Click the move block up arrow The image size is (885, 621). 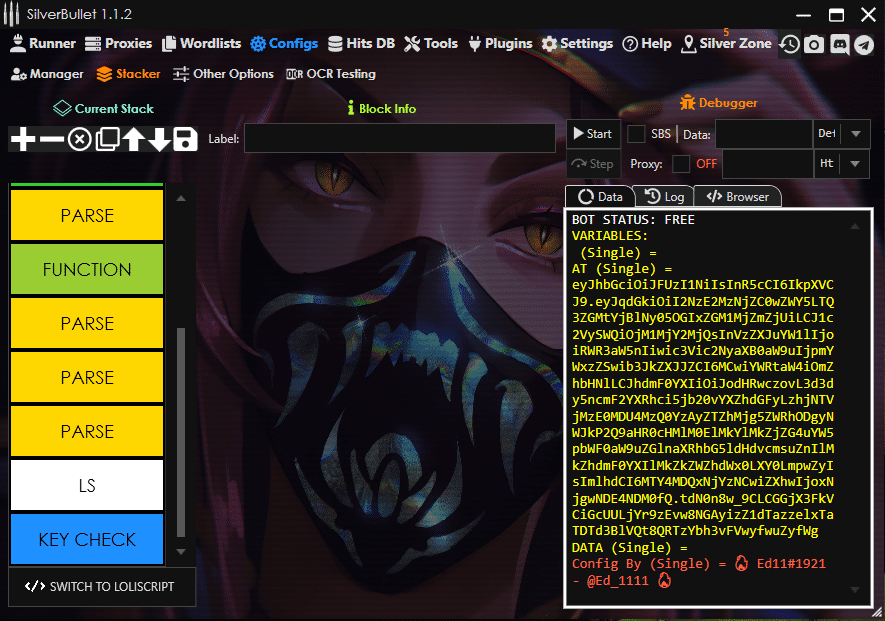(x=134, y=139)
